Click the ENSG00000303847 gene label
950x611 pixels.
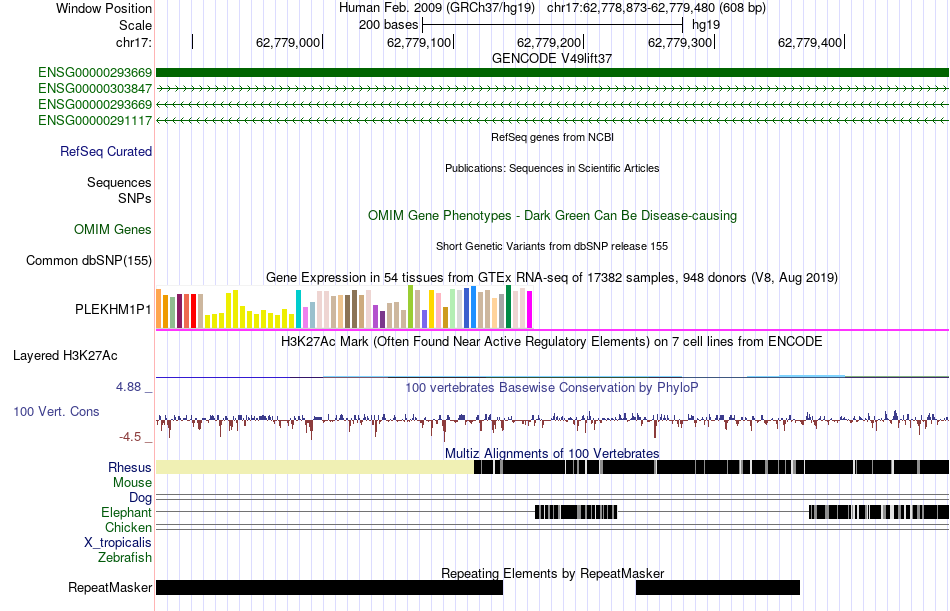[95, 88]
